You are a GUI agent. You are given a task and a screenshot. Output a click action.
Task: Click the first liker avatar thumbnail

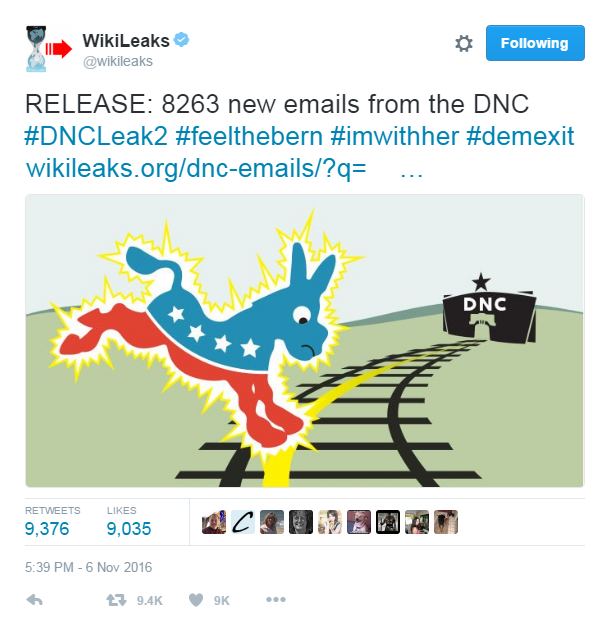click(214, 522)
